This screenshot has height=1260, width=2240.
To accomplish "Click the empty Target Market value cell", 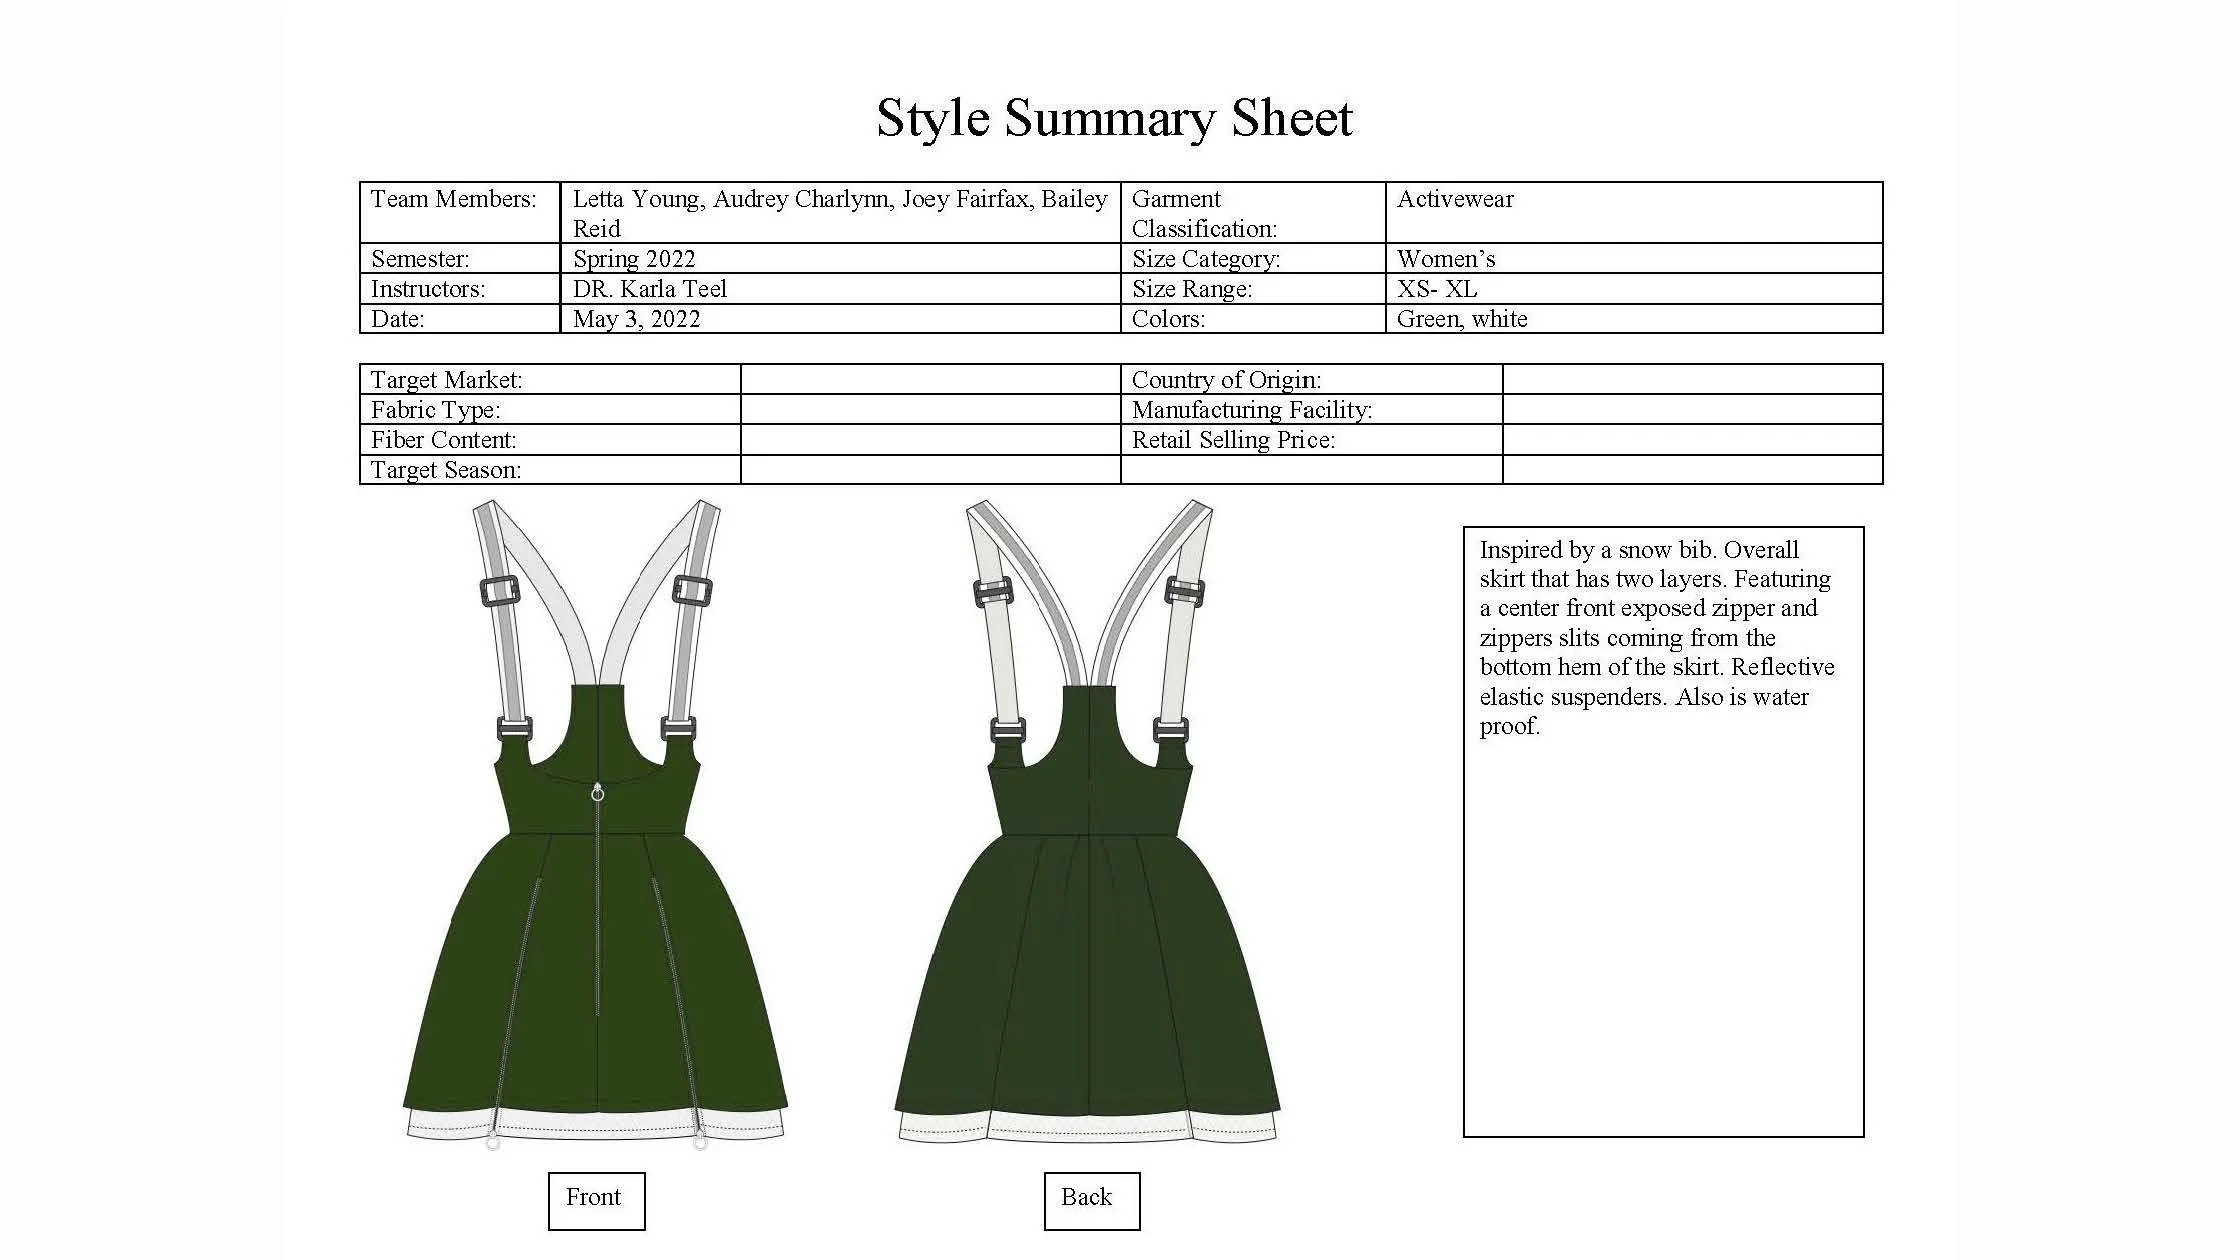I will tap(930, 380).
